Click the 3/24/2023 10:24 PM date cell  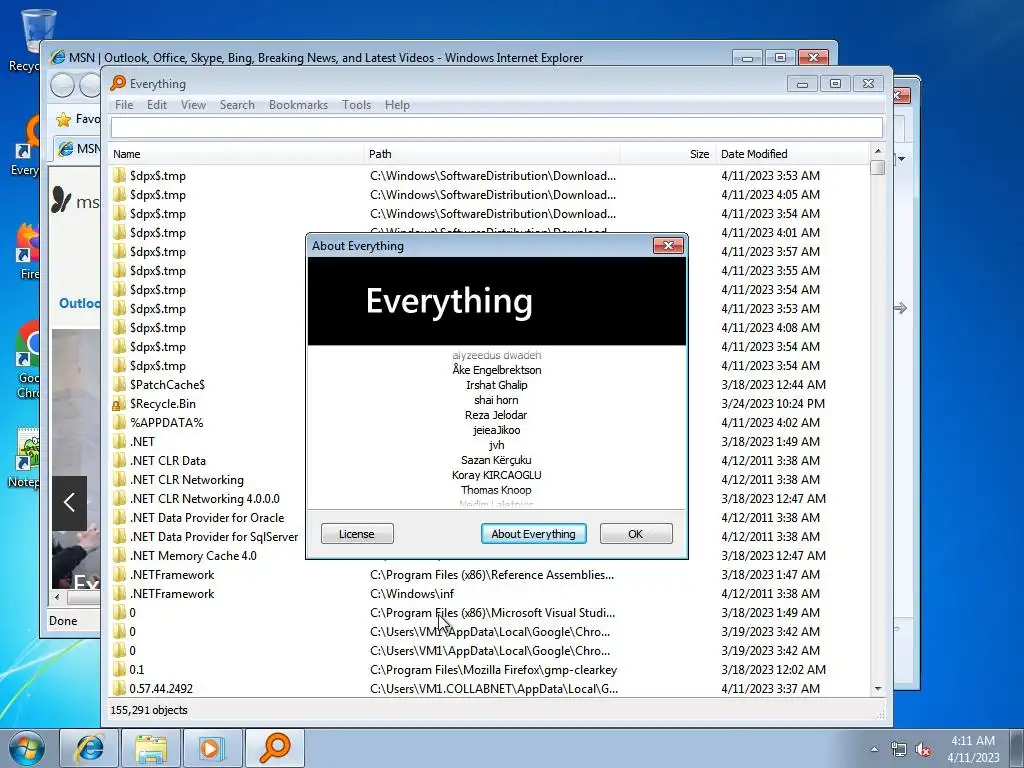(x=773, y=404)
